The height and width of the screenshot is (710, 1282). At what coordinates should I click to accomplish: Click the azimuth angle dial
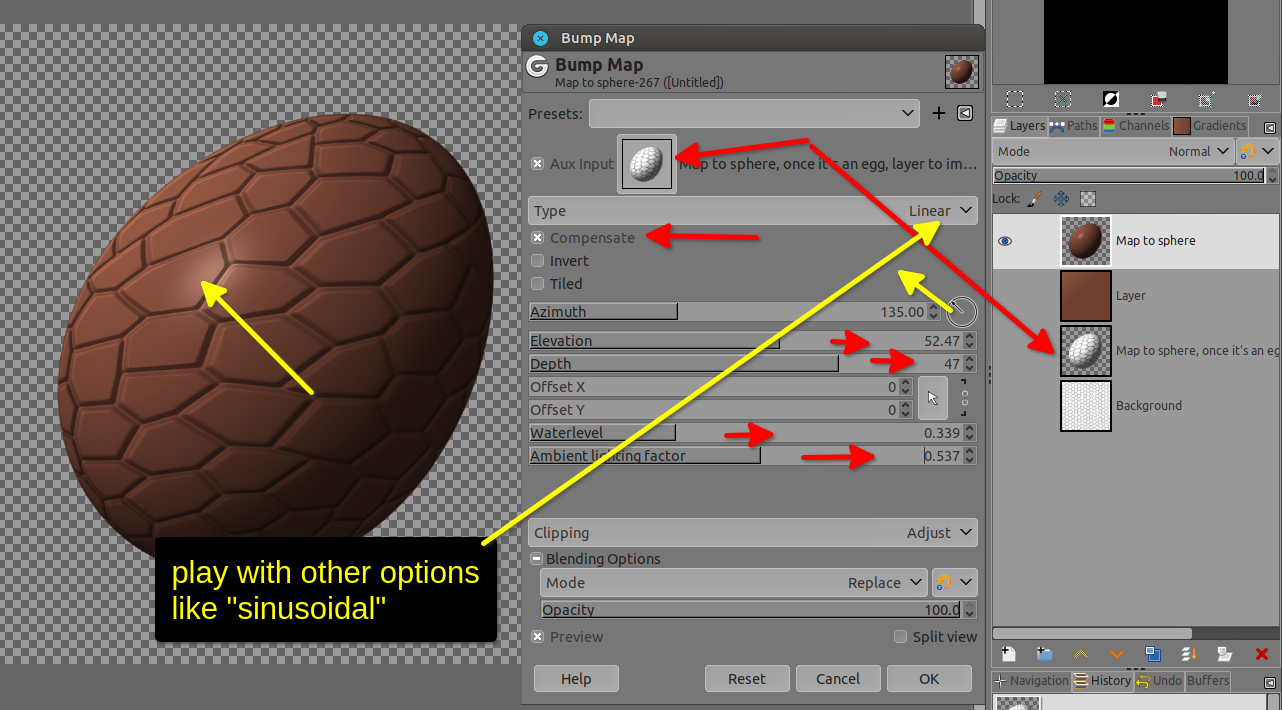pyautogui.click(x=961, y=311)
